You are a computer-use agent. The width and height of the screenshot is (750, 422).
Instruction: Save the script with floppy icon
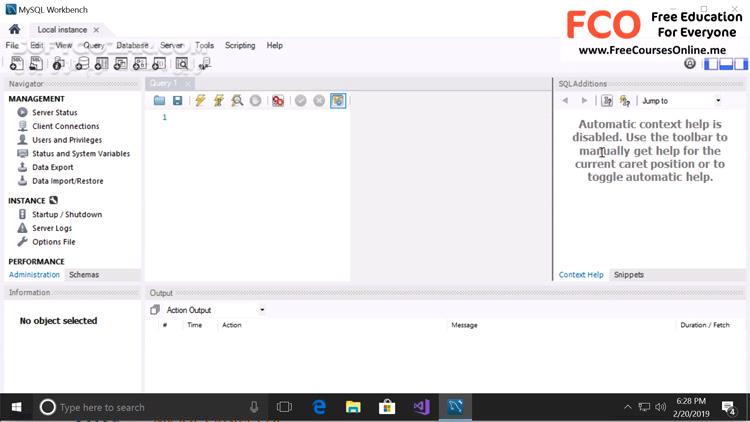coord(177,100)
